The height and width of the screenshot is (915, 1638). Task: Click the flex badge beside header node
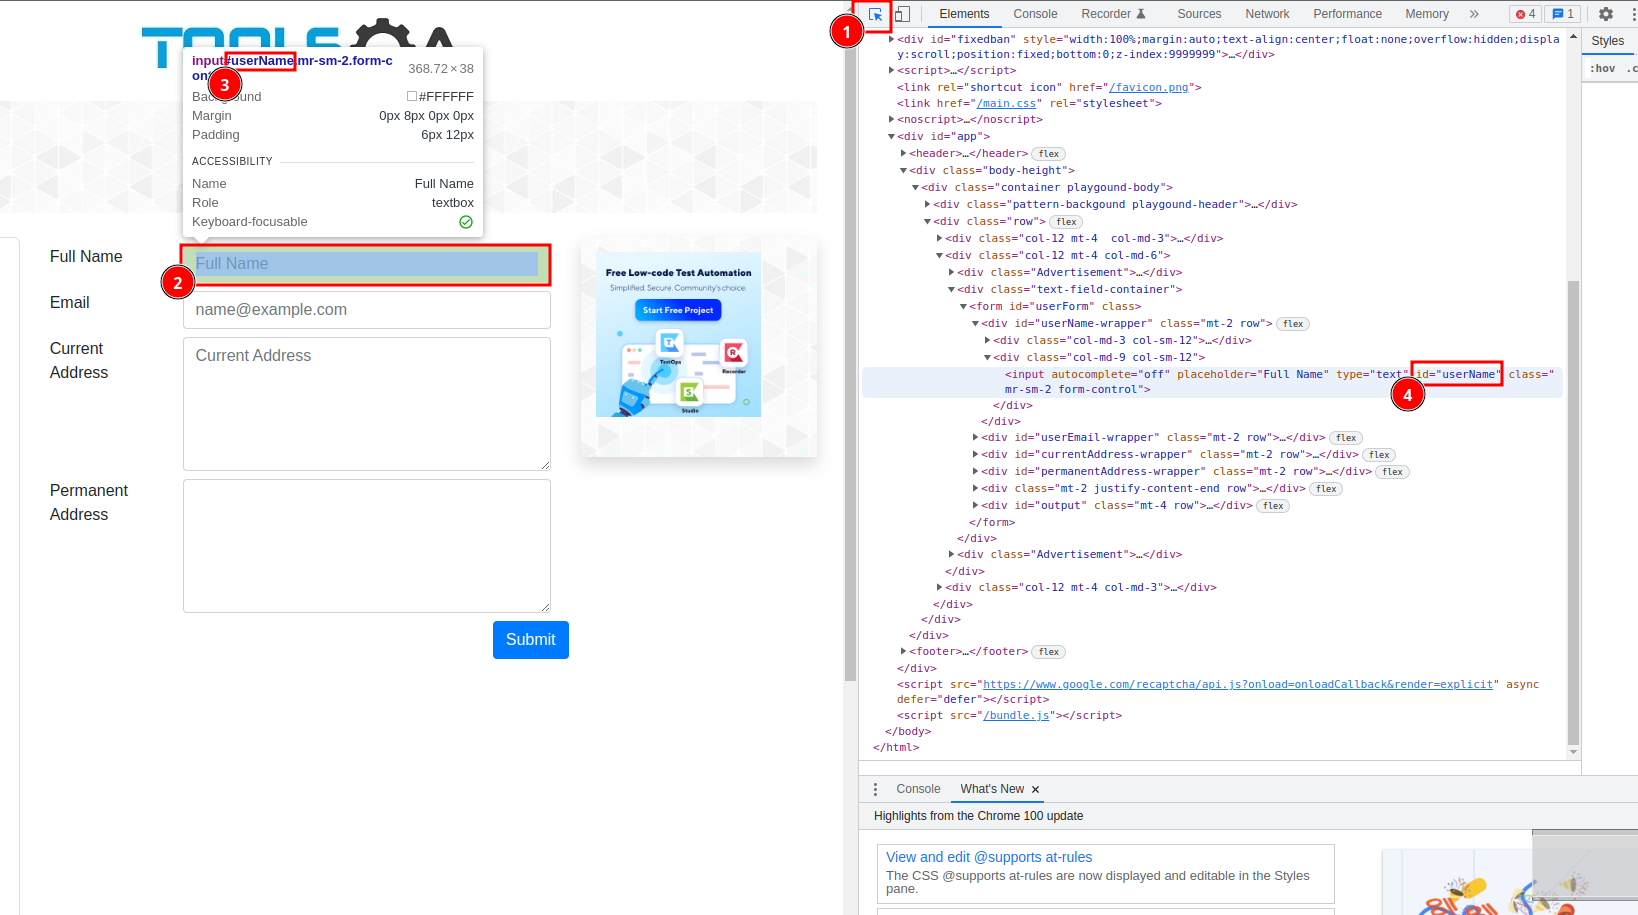click(x=1048, y=154)
